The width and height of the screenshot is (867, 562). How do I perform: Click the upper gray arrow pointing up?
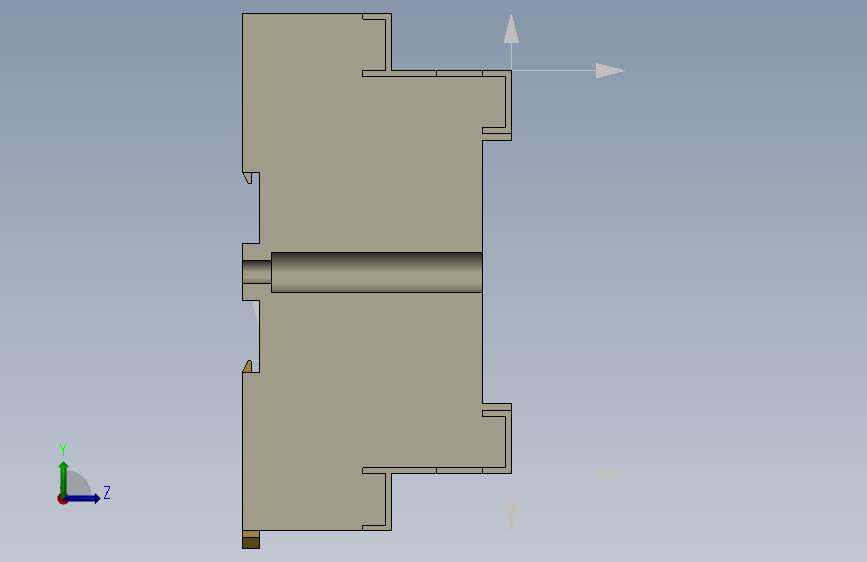click(x=511, y=29)
